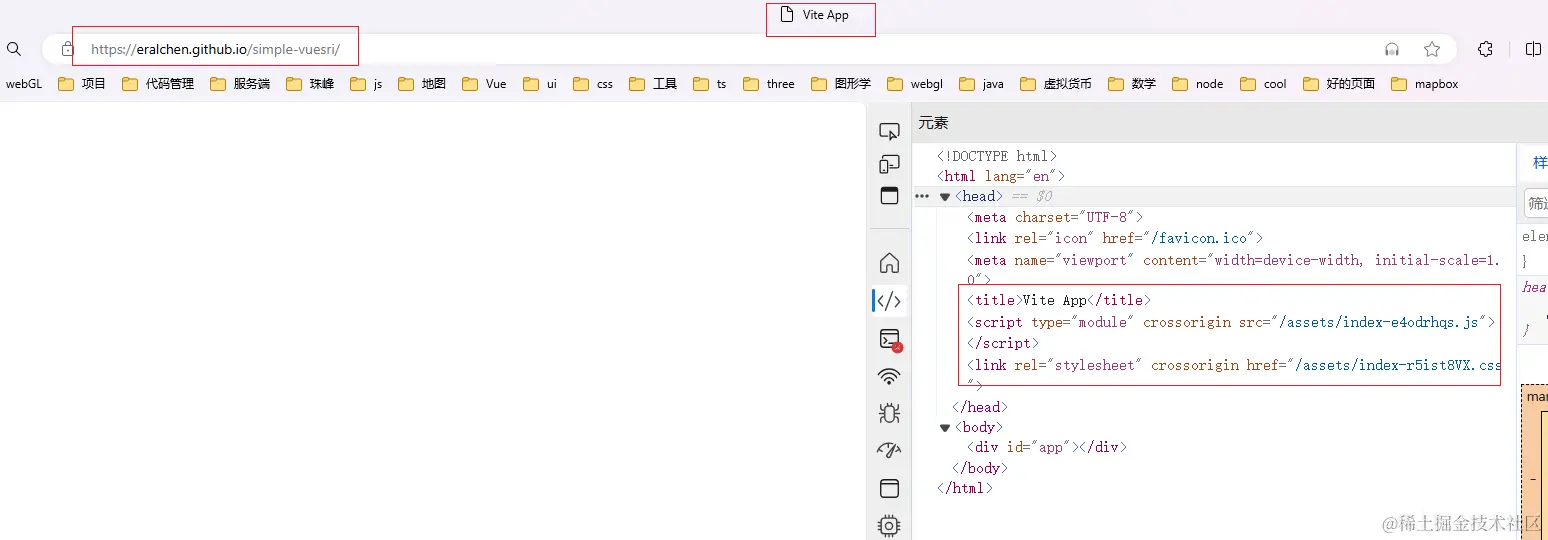Open the js bookmarks folder
The image size is (1548, 540).
click(366, 84)
